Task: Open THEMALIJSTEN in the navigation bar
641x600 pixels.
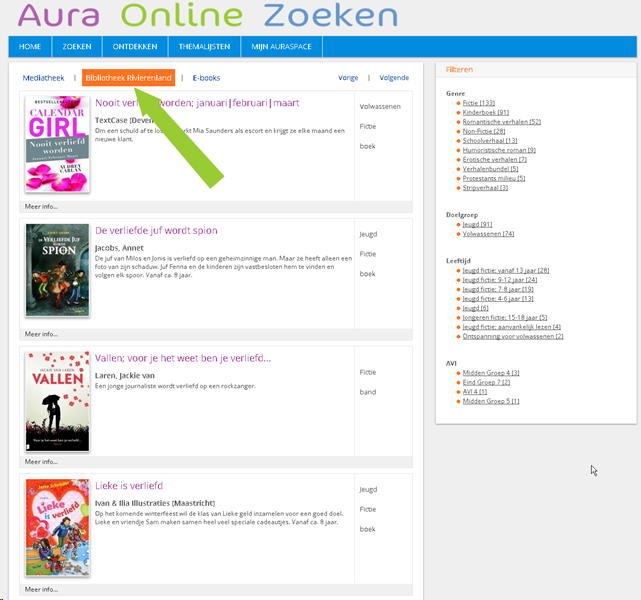Action: click(x=204, y=47)
